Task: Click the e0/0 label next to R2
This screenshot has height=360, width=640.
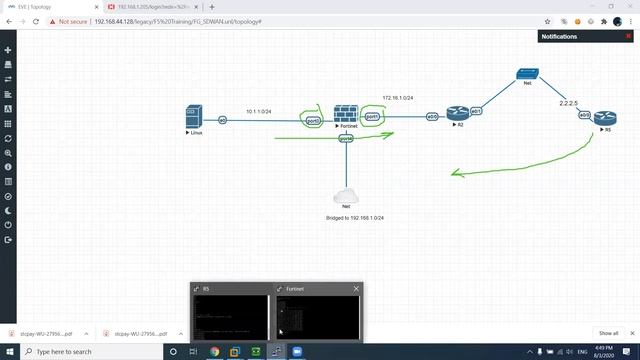Action: click(x=432, y=117)
